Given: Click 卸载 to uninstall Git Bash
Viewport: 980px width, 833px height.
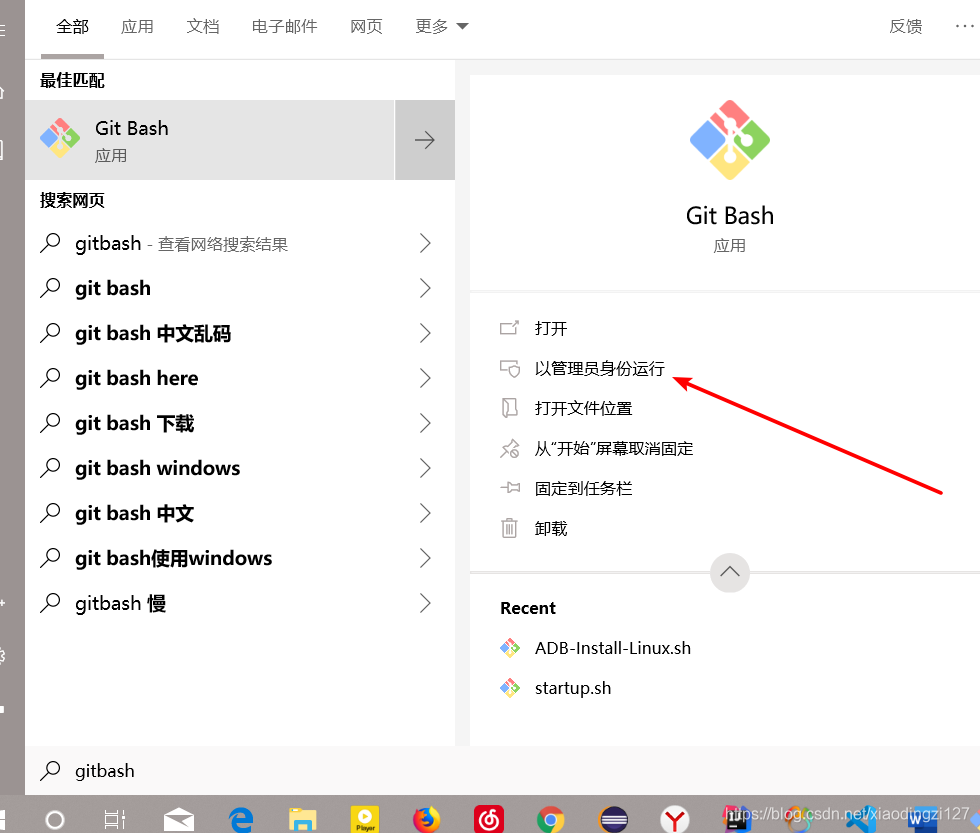Looking at the screenshot, I should pyautogui.click(x=551, y=529).
